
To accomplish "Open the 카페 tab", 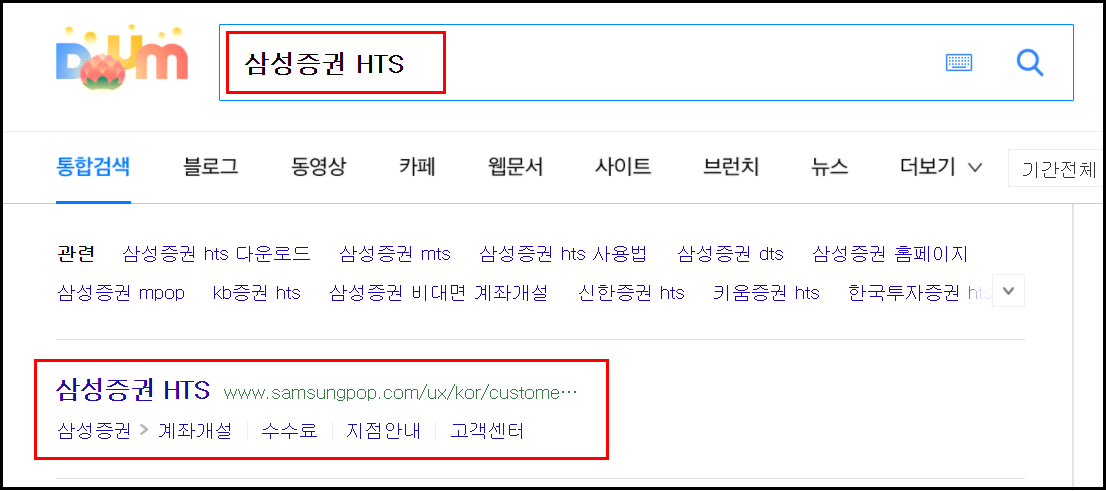I will coord(417,167).
